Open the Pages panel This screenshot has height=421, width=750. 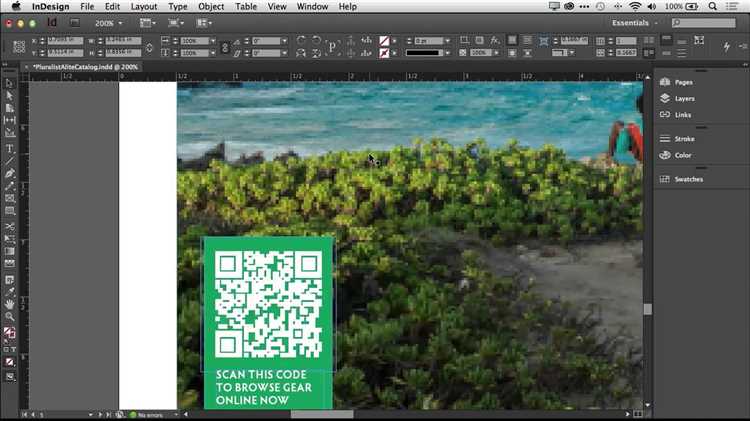point(676,82)
